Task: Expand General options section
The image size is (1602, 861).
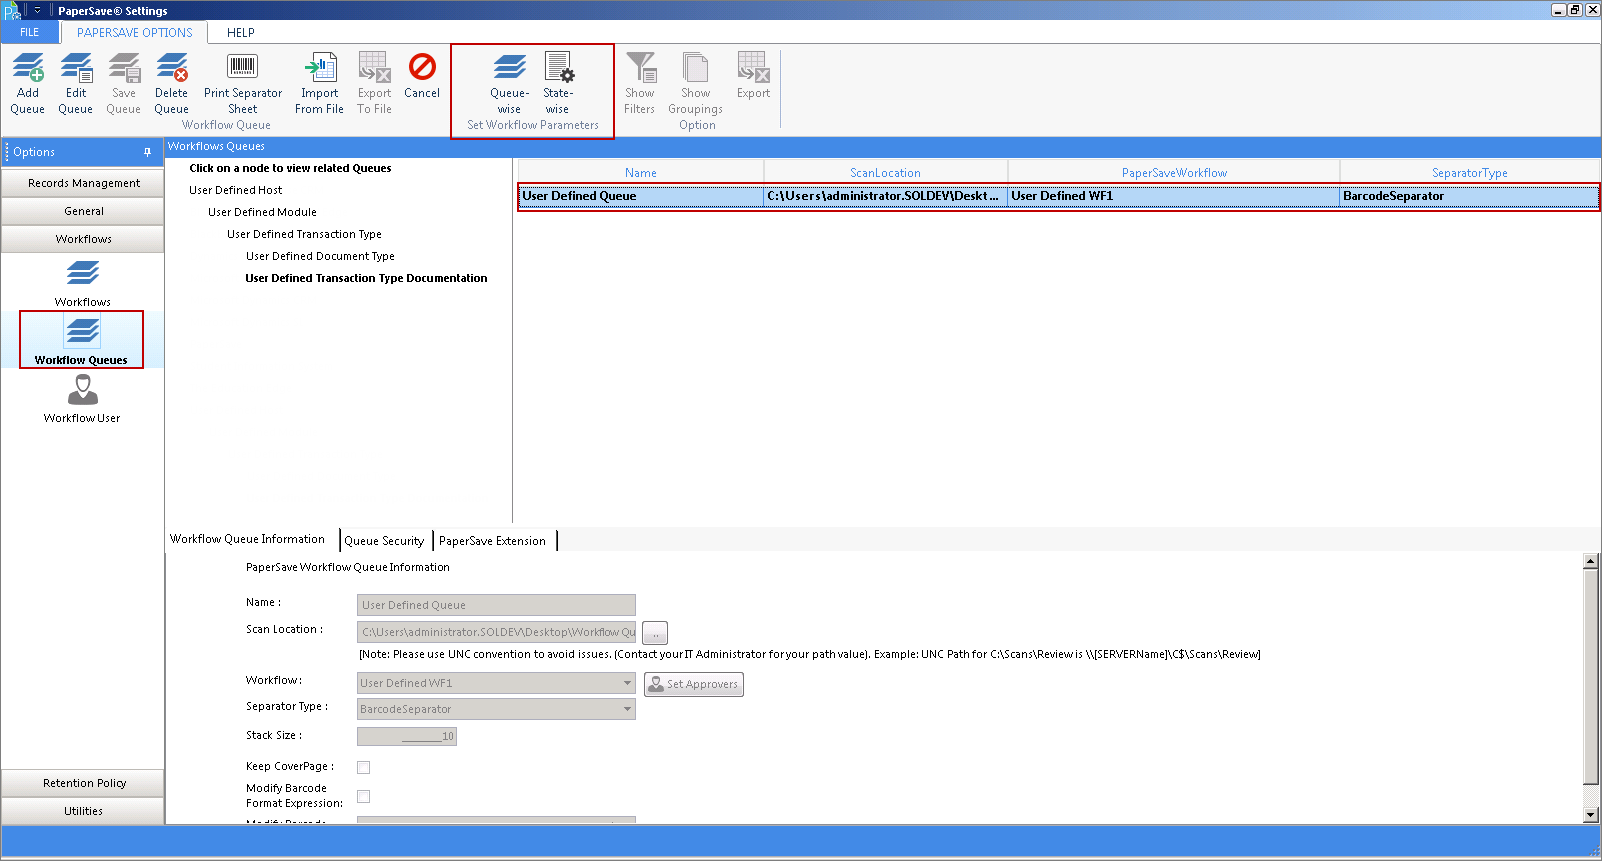Action: pyautogui.click(x=83, y=211)
